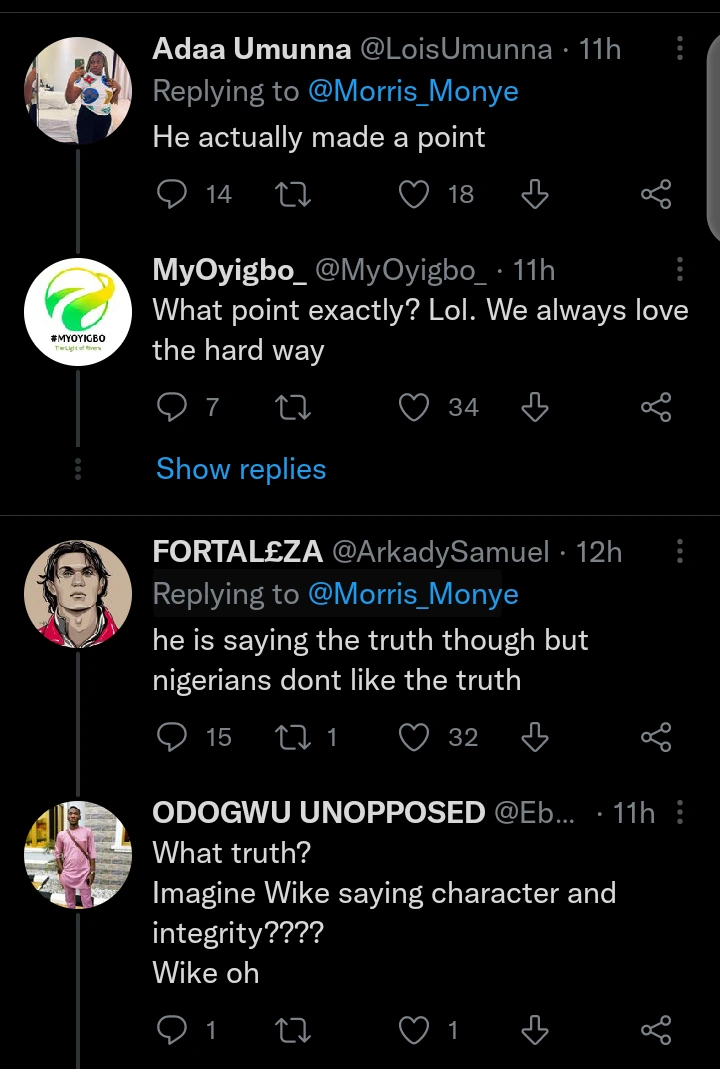This screenshot has width=720, height=1069.
Task: Expand the Show replies thread
Action: [241, 469]
